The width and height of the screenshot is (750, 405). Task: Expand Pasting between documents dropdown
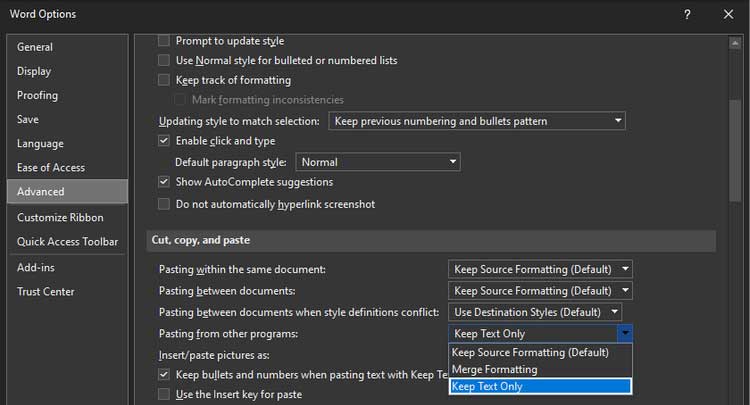[541, 291]
